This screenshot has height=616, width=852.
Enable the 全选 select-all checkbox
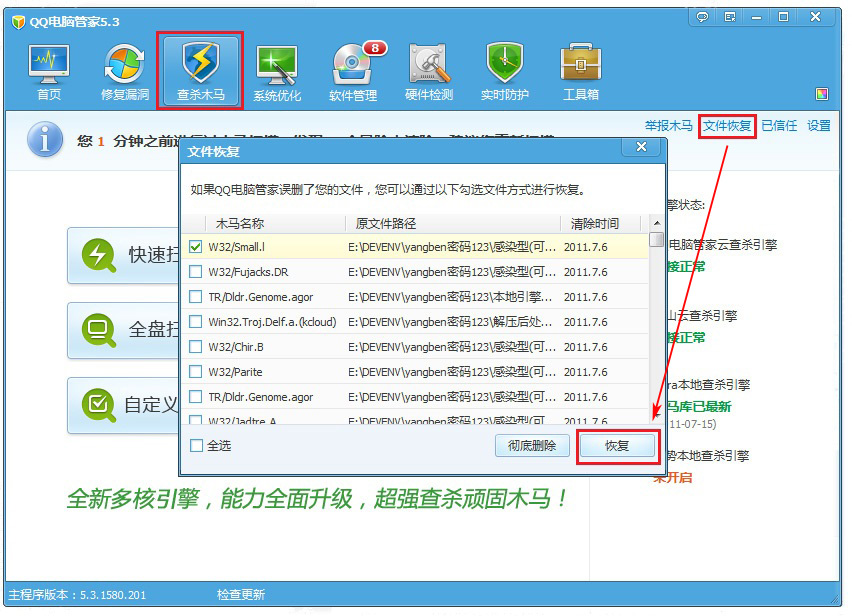pos(196,445)
